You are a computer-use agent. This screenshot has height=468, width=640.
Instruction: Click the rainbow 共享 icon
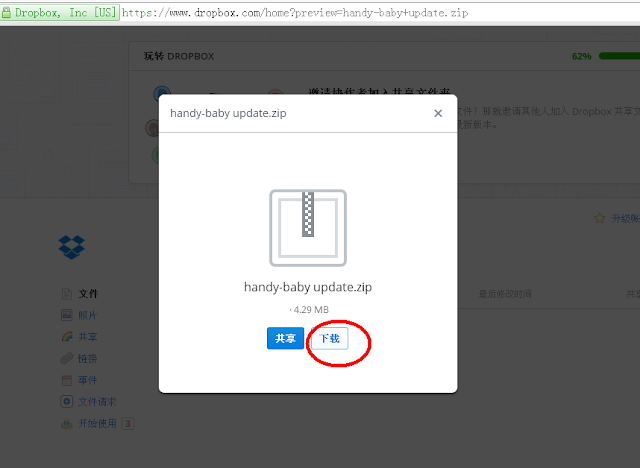coord(67,337)
